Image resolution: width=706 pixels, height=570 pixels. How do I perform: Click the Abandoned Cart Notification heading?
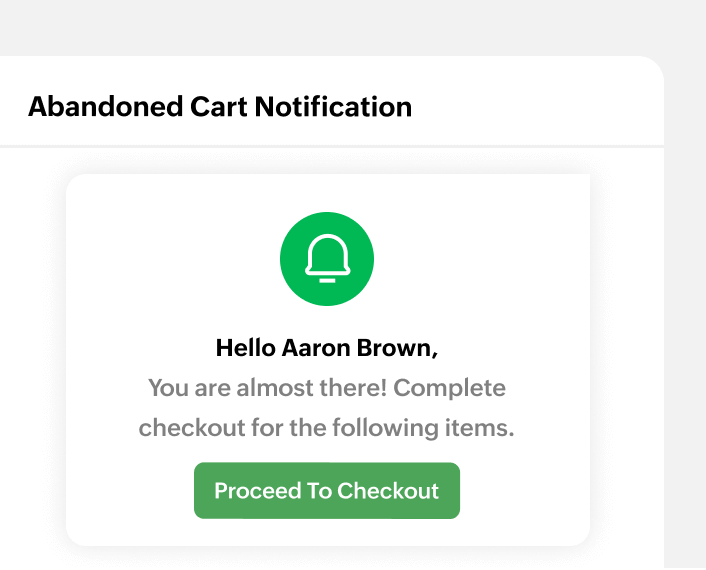220,107
